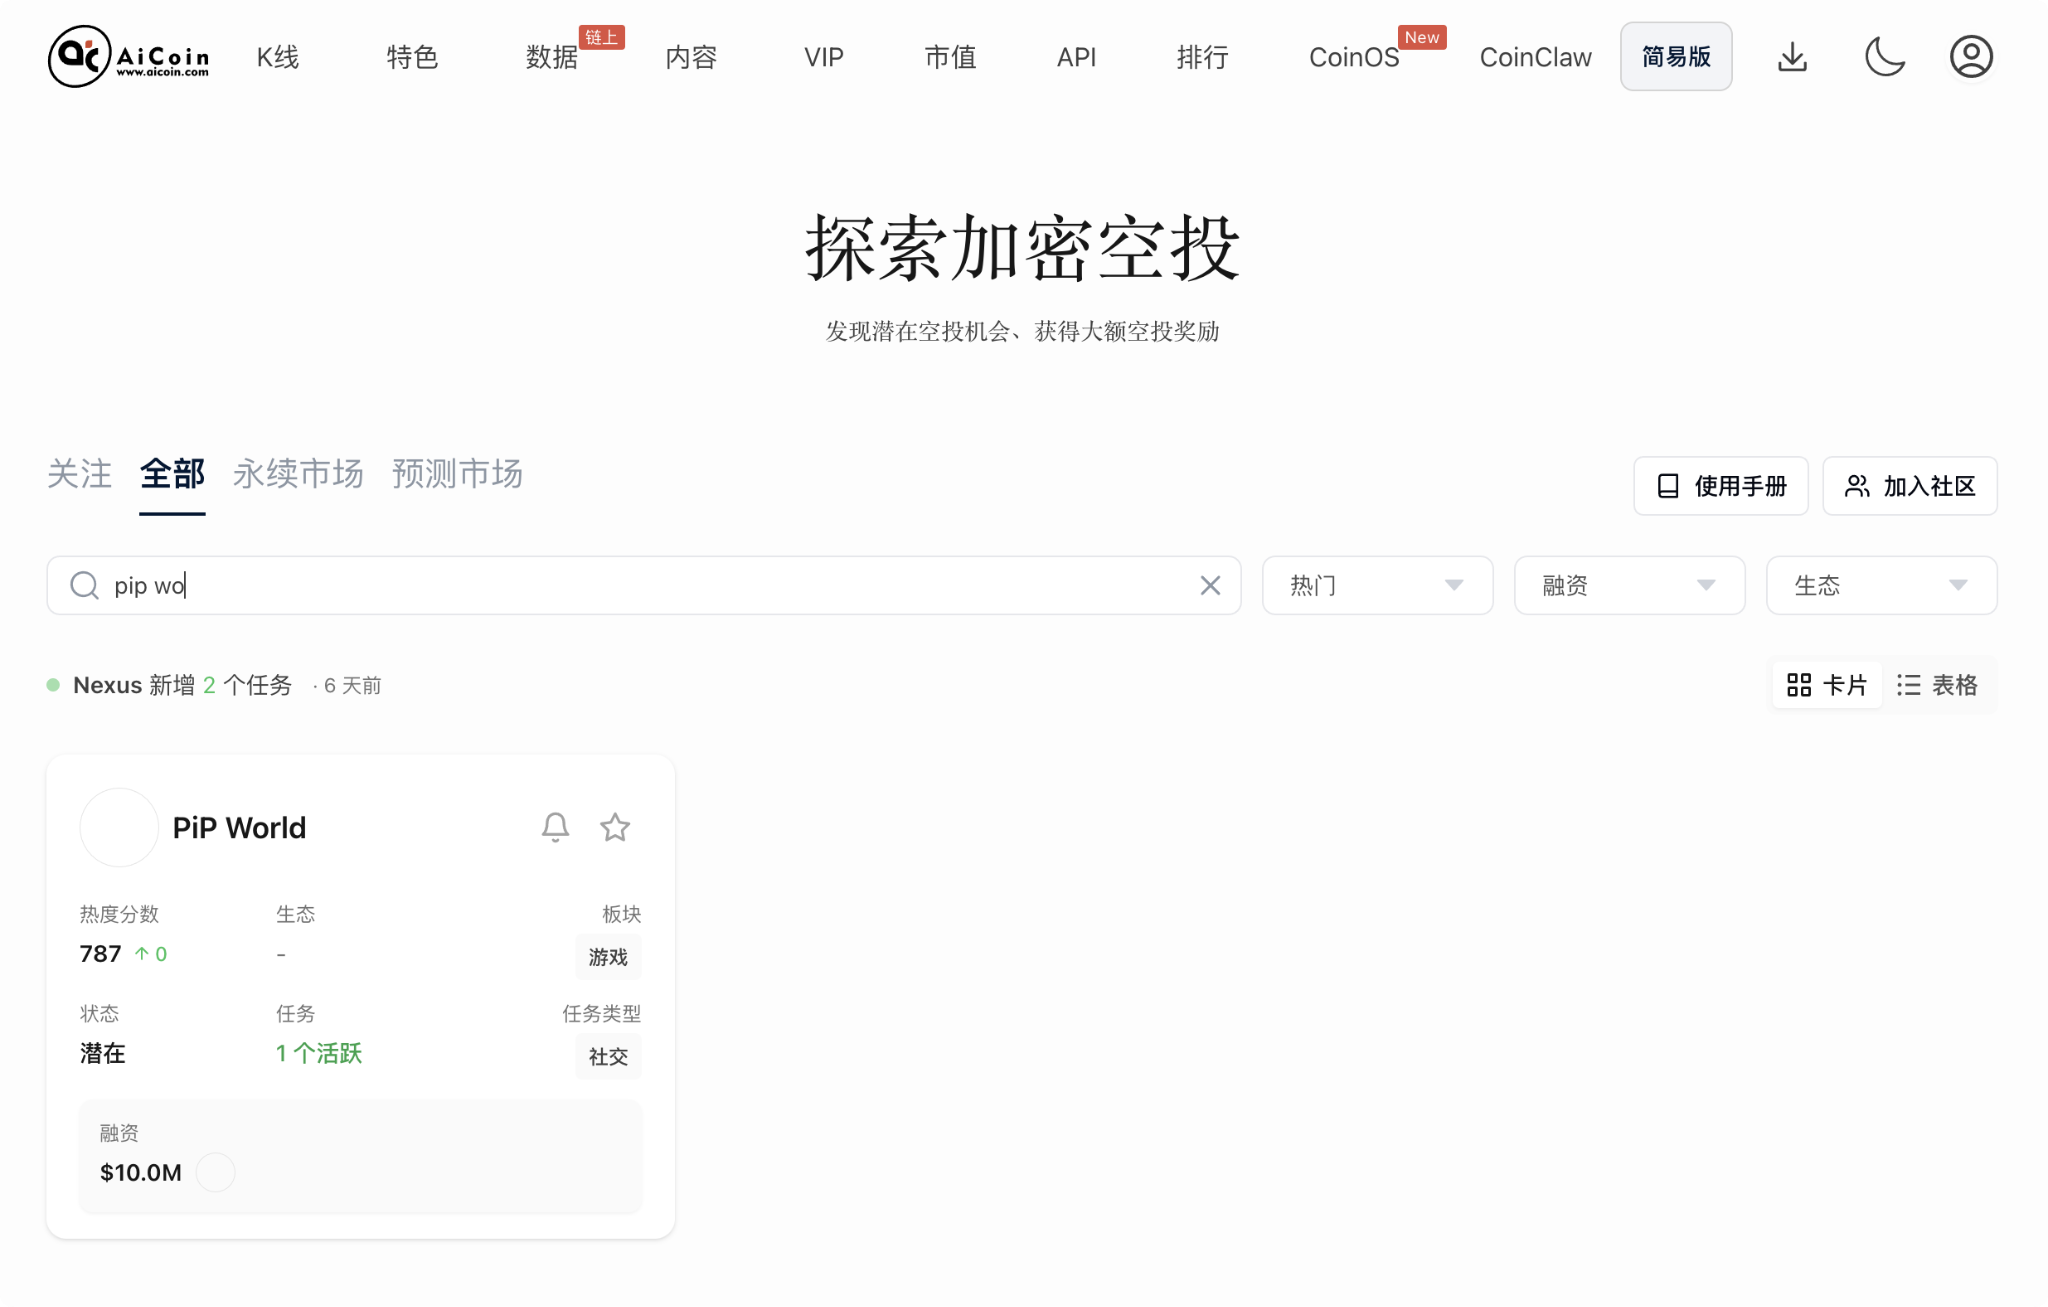Expand the 融资 filter dropdown
Viewport: 2048px width, 1307px height.
point(1629,585)
